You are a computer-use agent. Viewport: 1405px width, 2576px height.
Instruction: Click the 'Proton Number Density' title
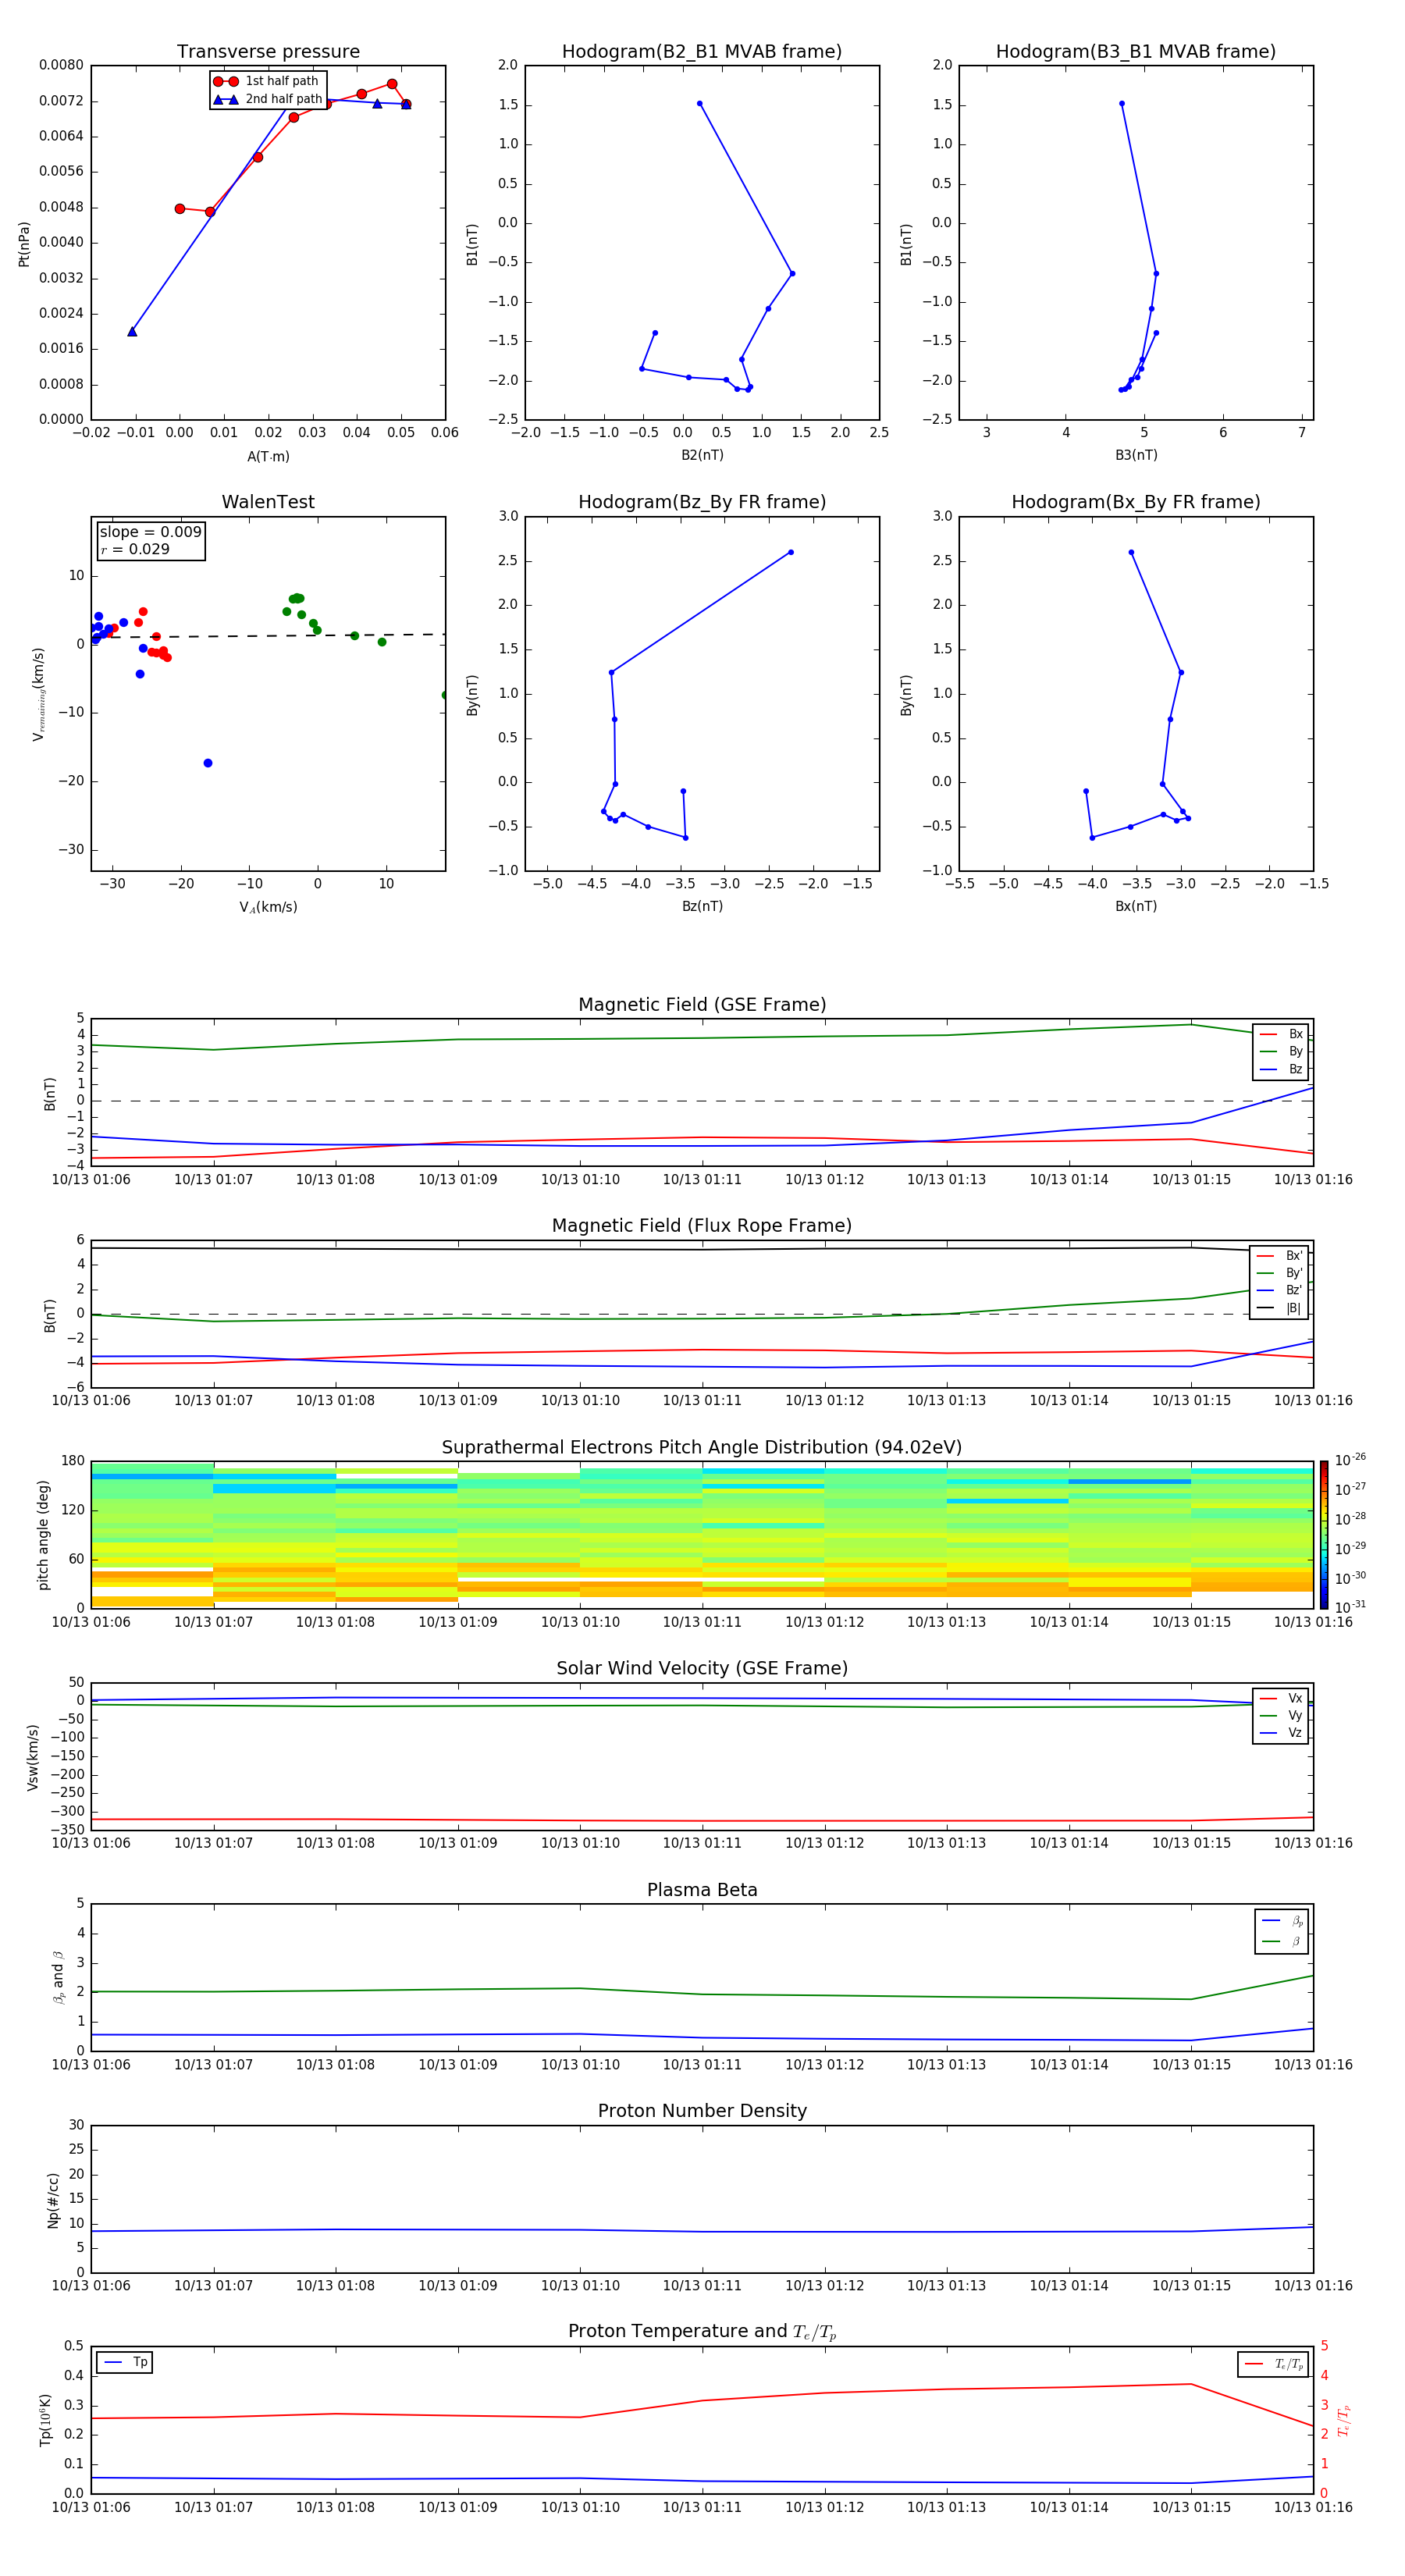coord(702,2111)
